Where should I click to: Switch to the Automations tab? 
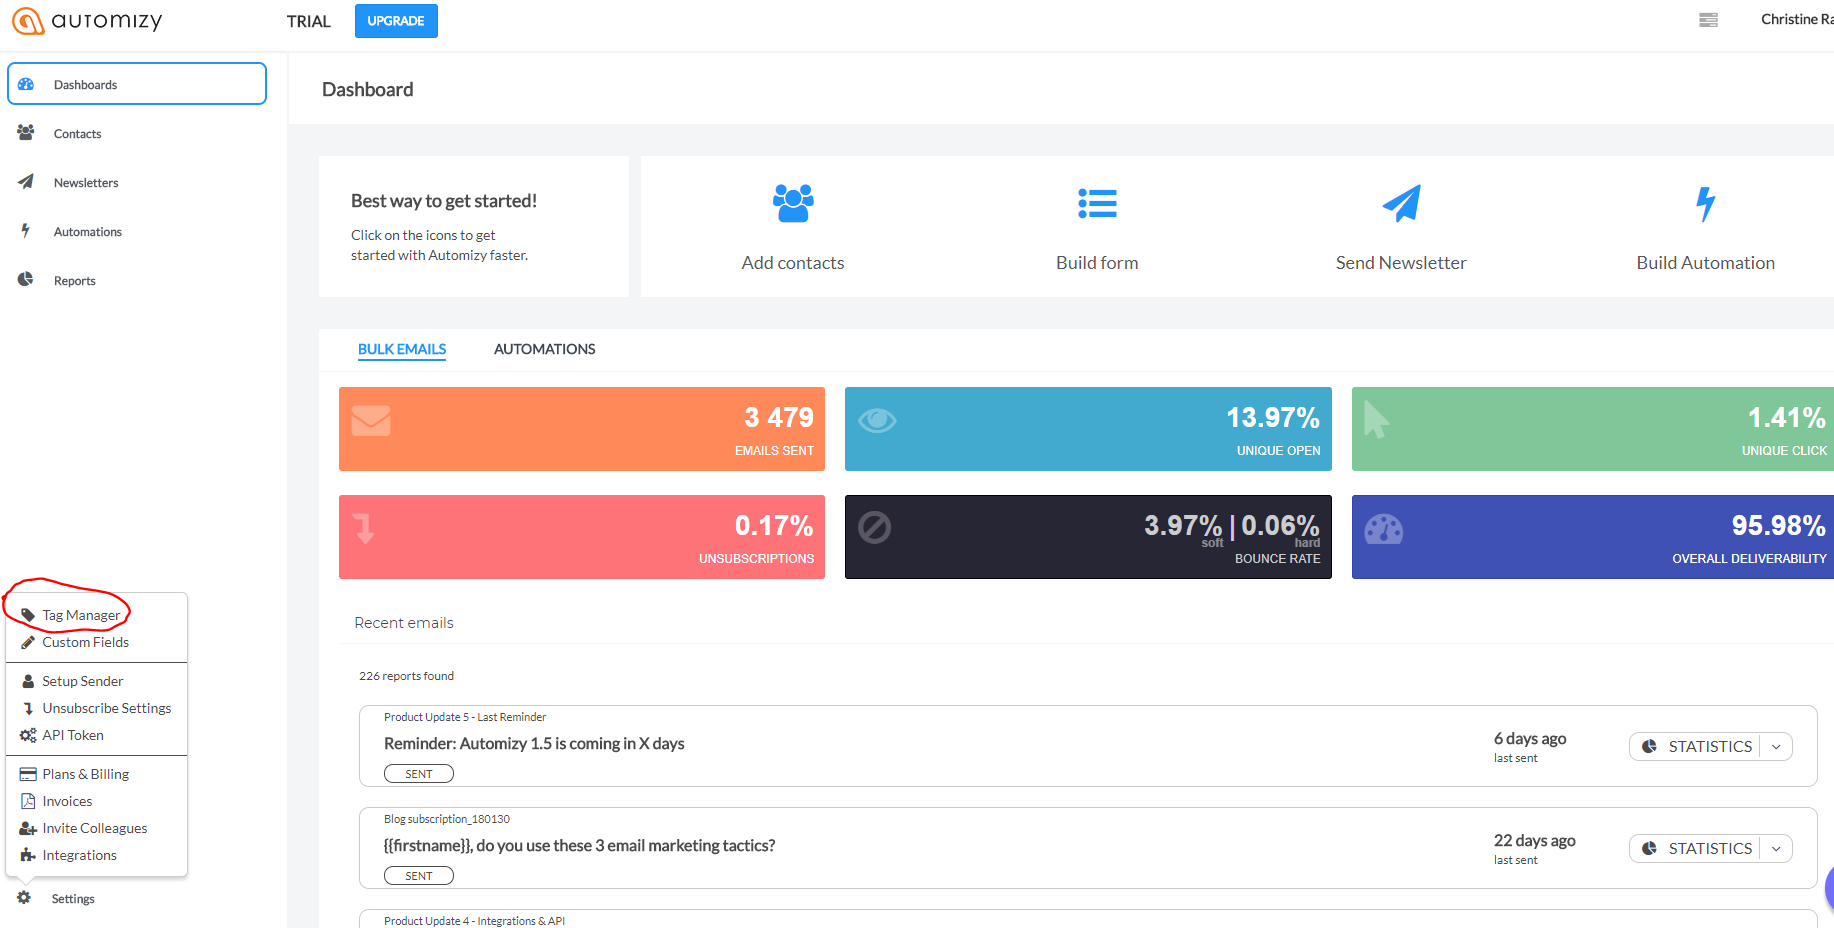point(544,349)
